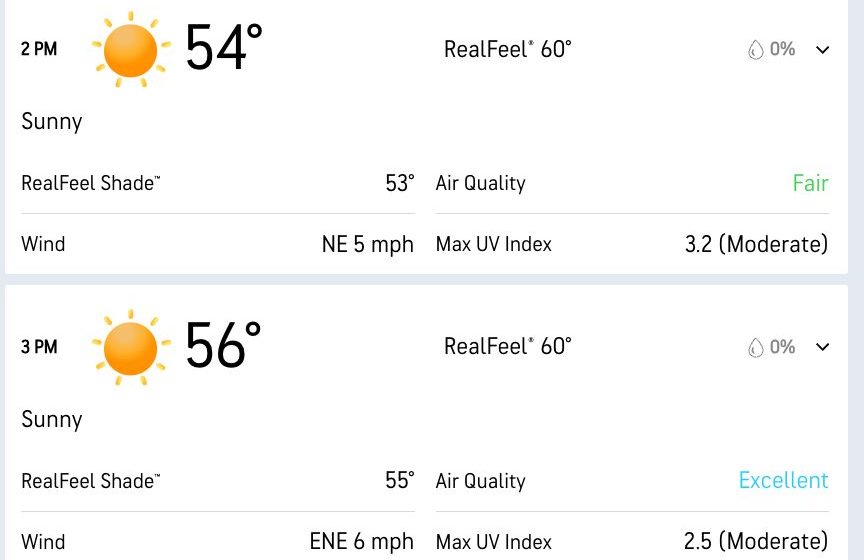Viewport: 864px width, 560px height.
Task: Click the sun icon for 2 PM
Action: [131, 50]
